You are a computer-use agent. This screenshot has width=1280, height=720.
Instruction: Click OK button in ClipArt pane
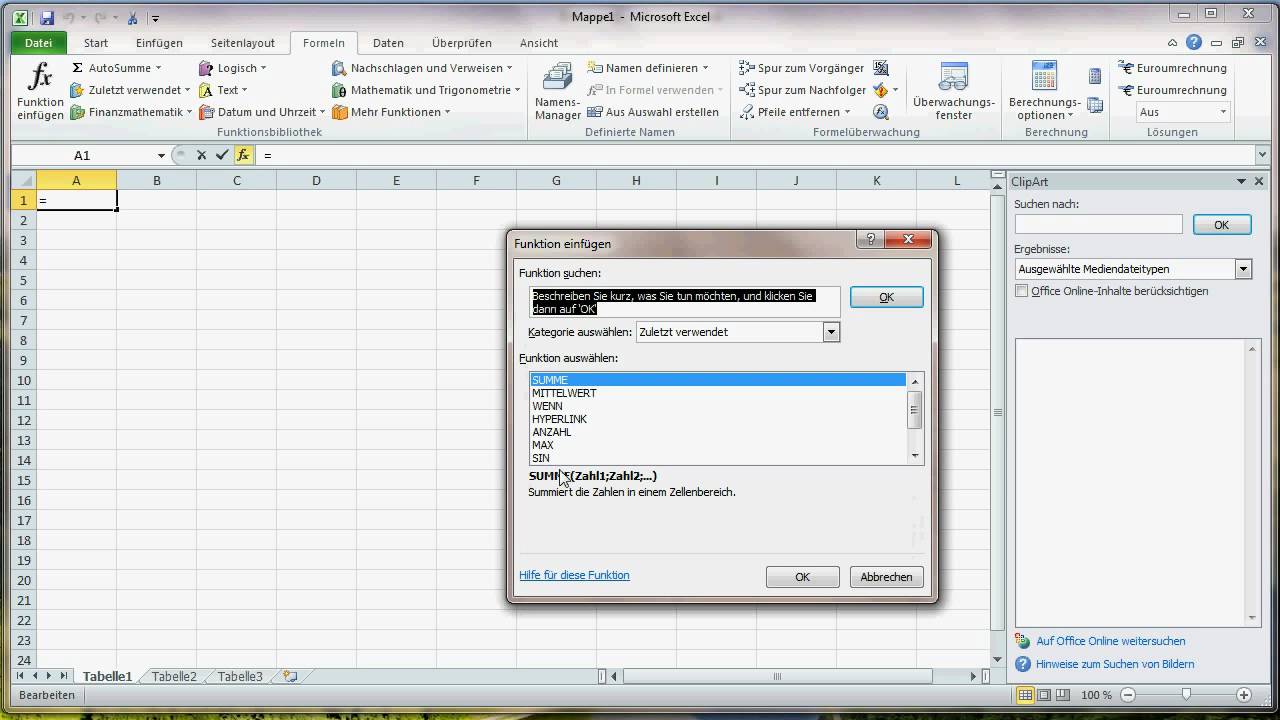[1221, 225]
